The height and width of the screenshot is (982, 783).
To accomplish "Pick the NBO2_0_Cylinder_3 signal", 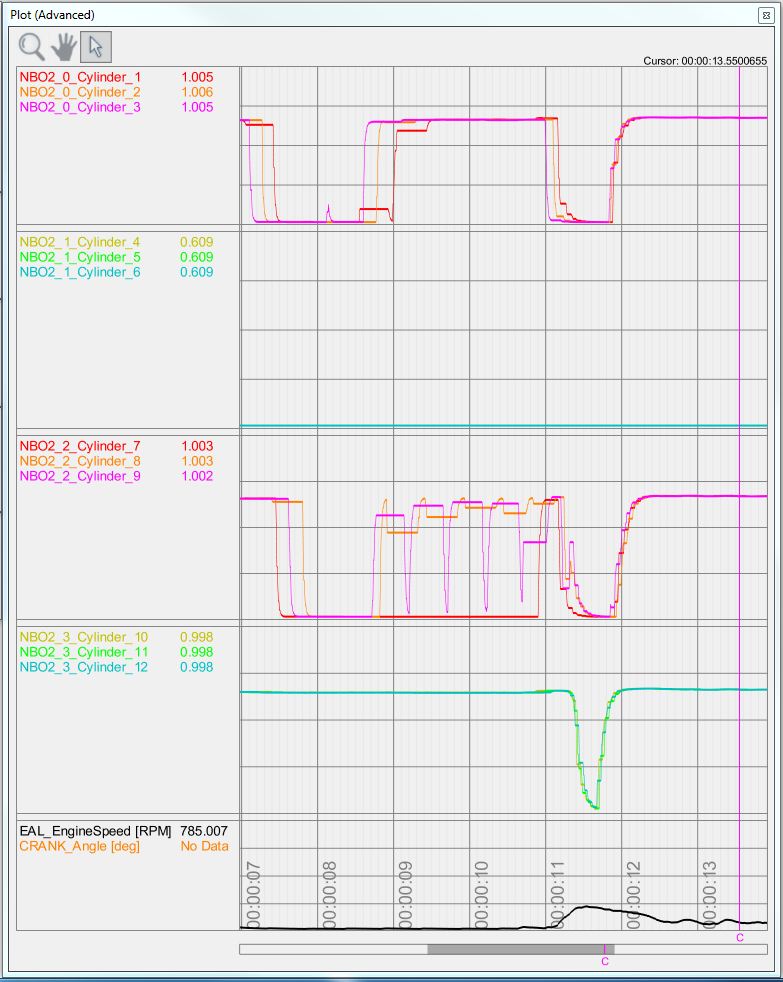I will pyautogui.click(x=81, y=107).
